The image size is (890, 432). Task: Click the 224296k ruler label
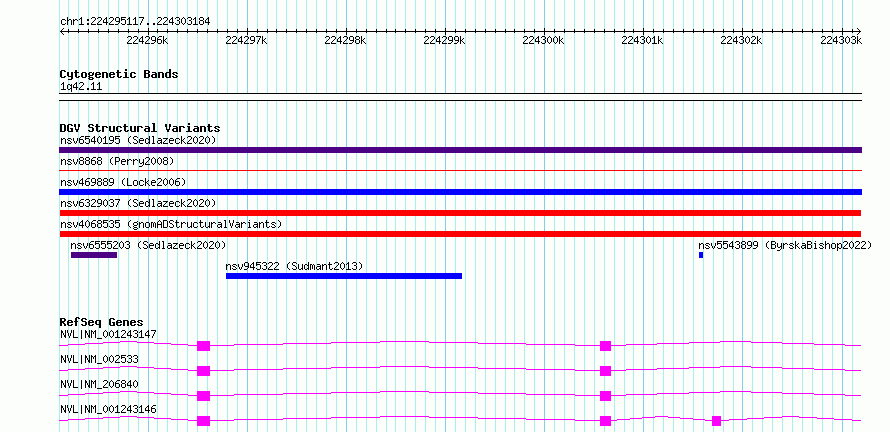[x=148, y=40]
